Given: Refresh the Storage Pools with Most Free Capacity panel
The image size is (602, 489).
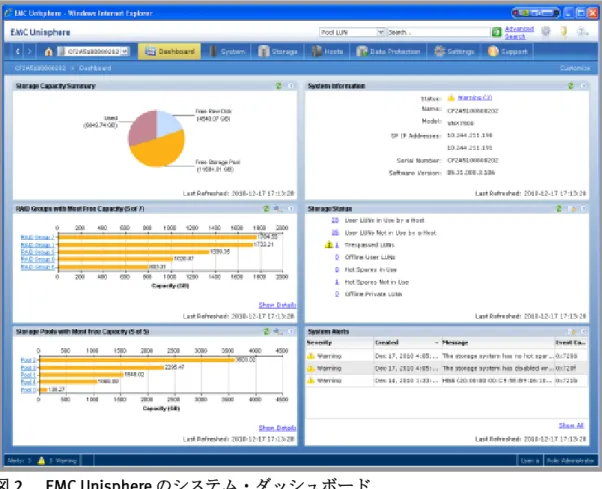Looking at the screenshot, I should [266, 331].
